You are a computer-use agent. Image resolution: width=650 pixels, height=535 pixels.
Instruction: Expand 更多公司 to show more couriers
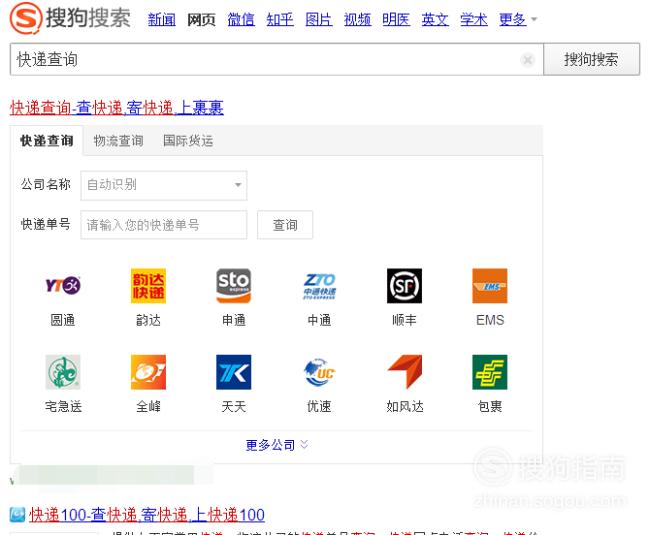(277, 445)
